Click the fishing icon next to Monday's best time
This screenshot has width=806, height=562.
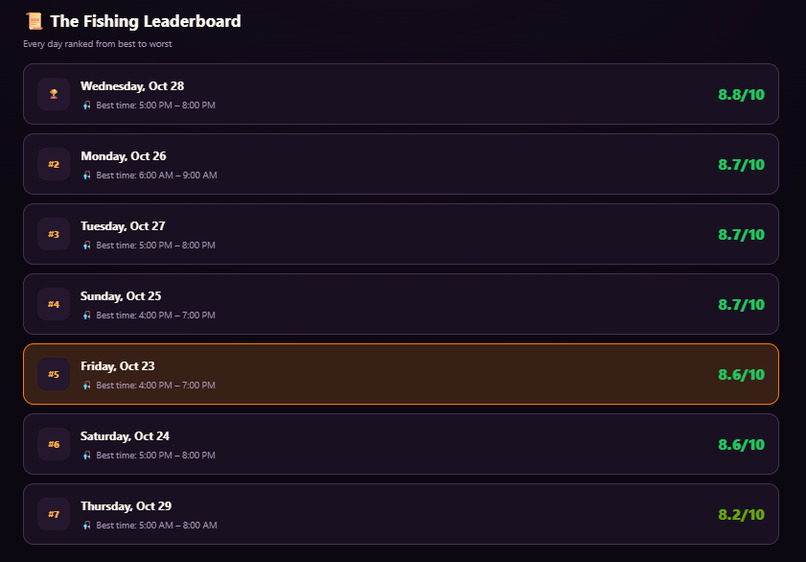(87, 175)
